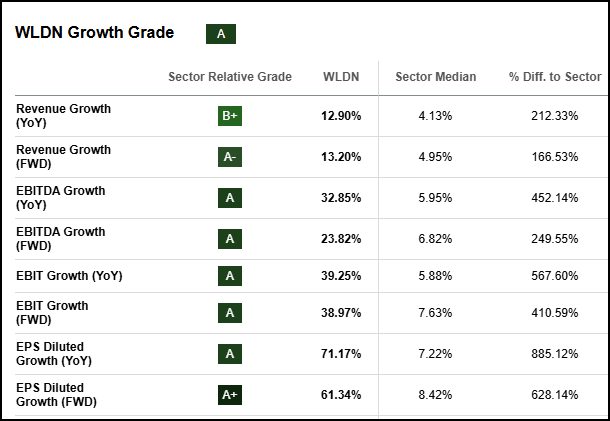Select the EBIT Growth (YoY) row label

pos(69,276)
